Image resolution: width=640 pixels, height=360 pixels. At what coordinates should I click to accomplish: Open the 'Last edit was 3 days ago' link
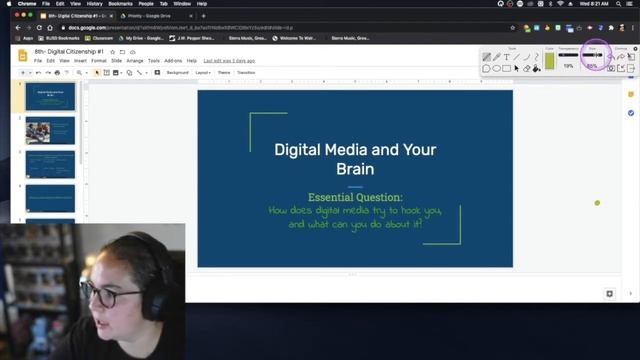(x=229, y=61)
